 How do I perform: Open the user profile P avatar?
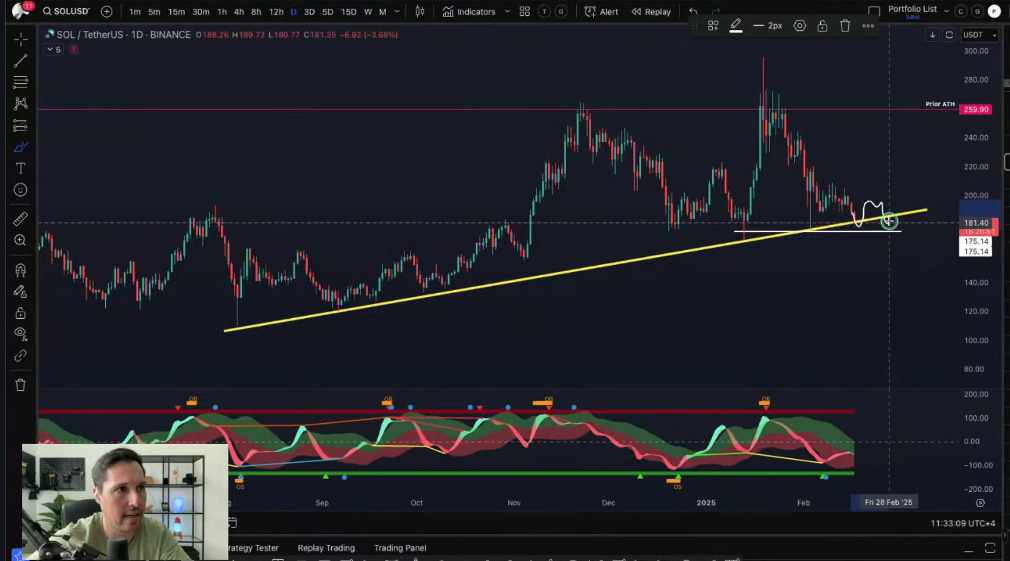click(x=995, y=12)
